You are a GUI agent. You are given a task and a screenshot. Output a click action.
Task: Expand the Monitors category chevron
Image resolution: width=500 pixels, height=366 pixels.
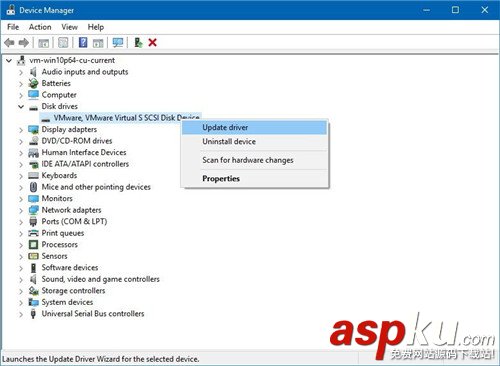coord(21,199)
